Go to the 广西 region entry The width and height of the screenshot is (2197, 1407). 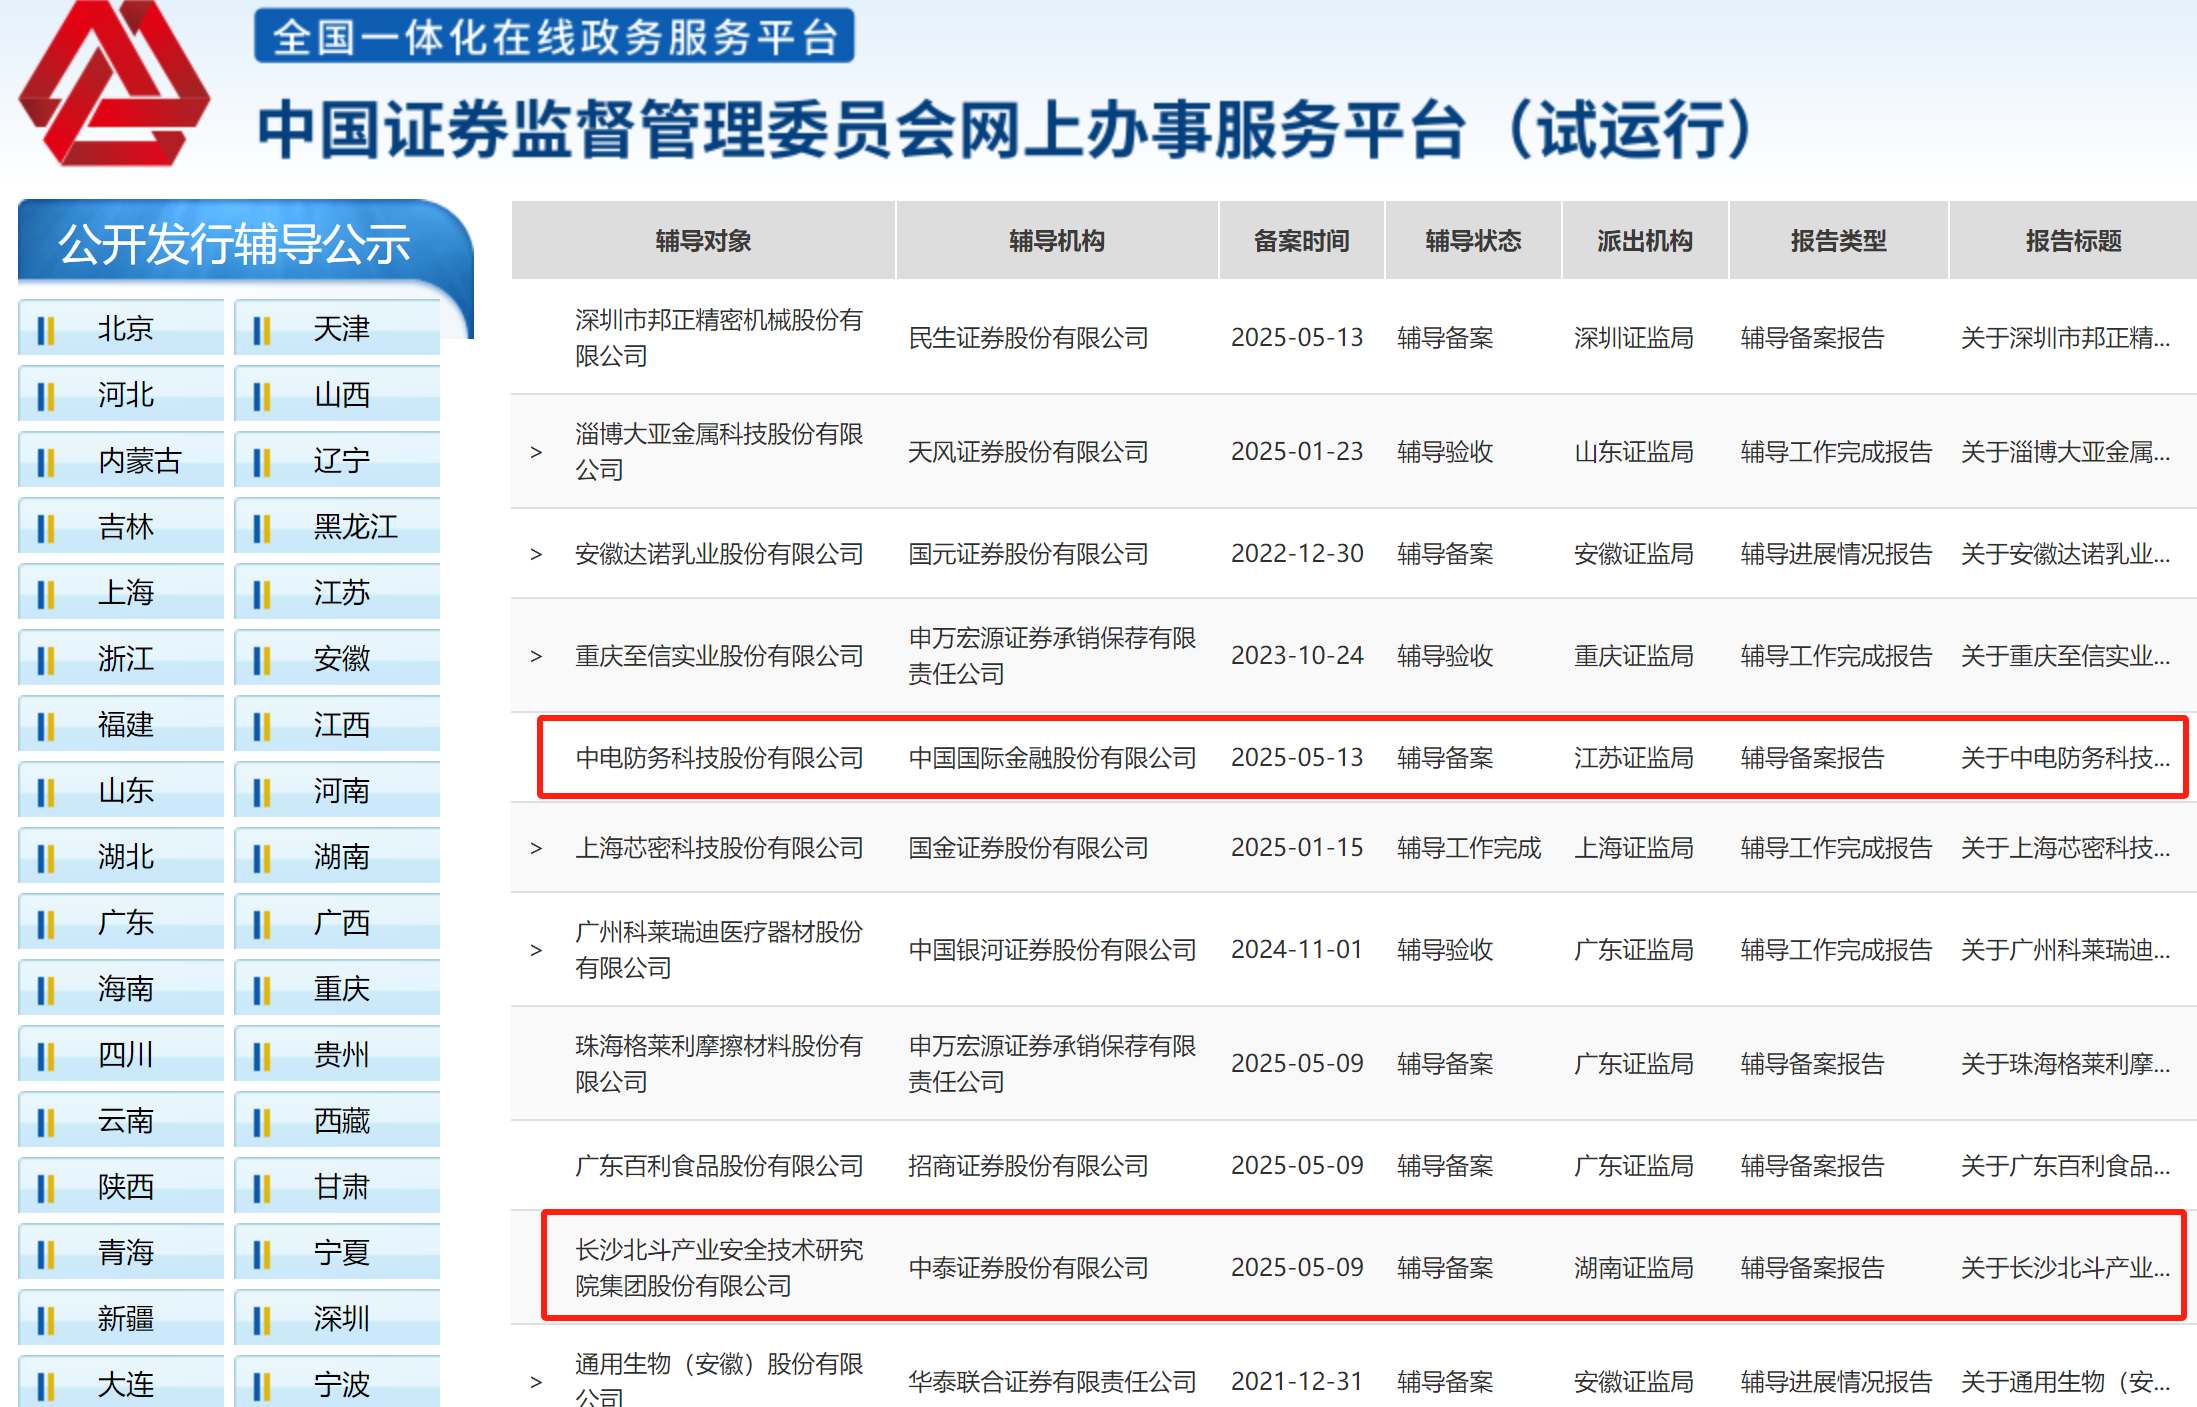pos(337,922)
